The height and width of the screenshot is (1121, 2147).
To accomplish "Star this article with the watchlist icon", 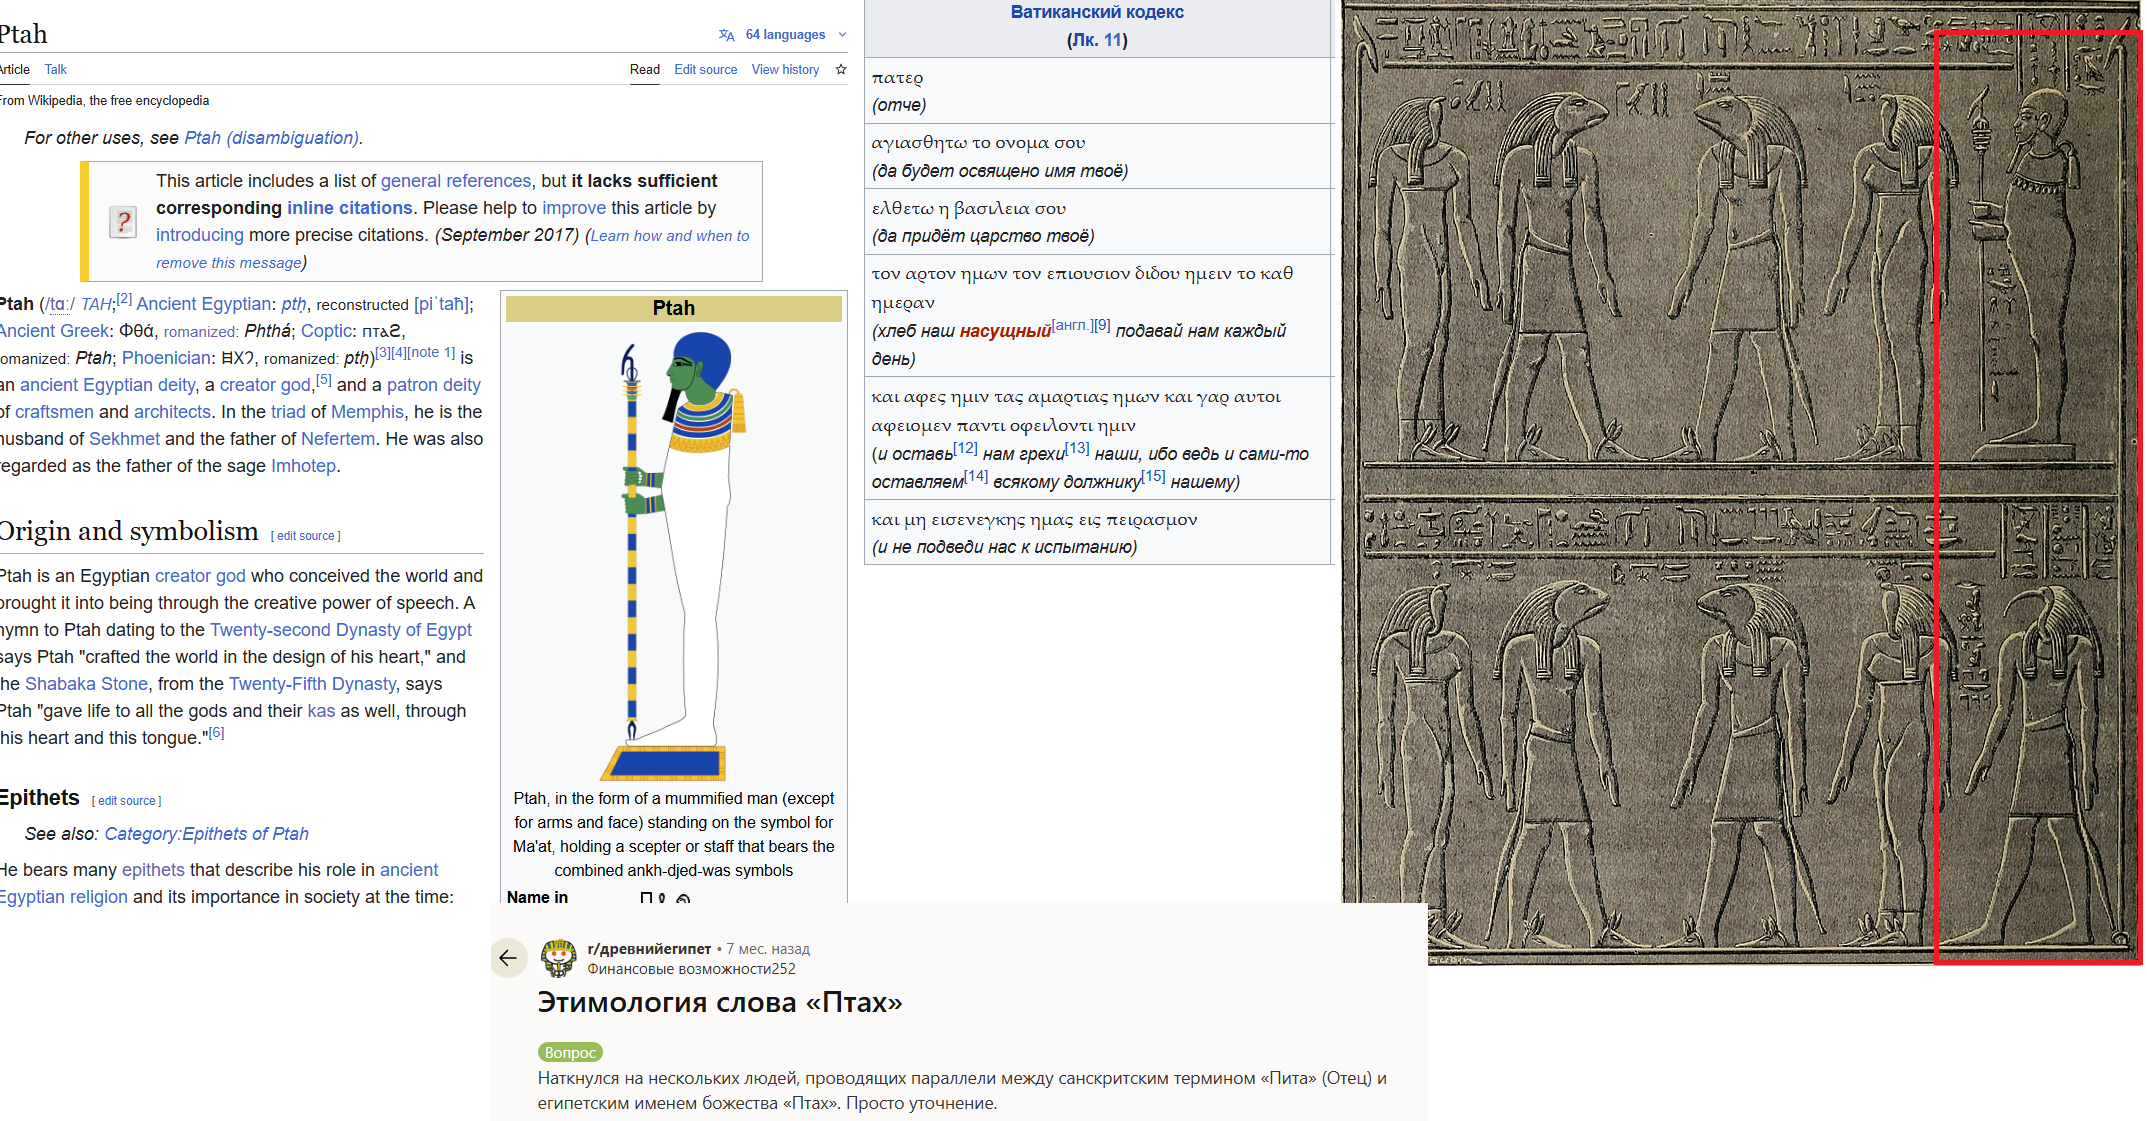I will click(841, 69).
